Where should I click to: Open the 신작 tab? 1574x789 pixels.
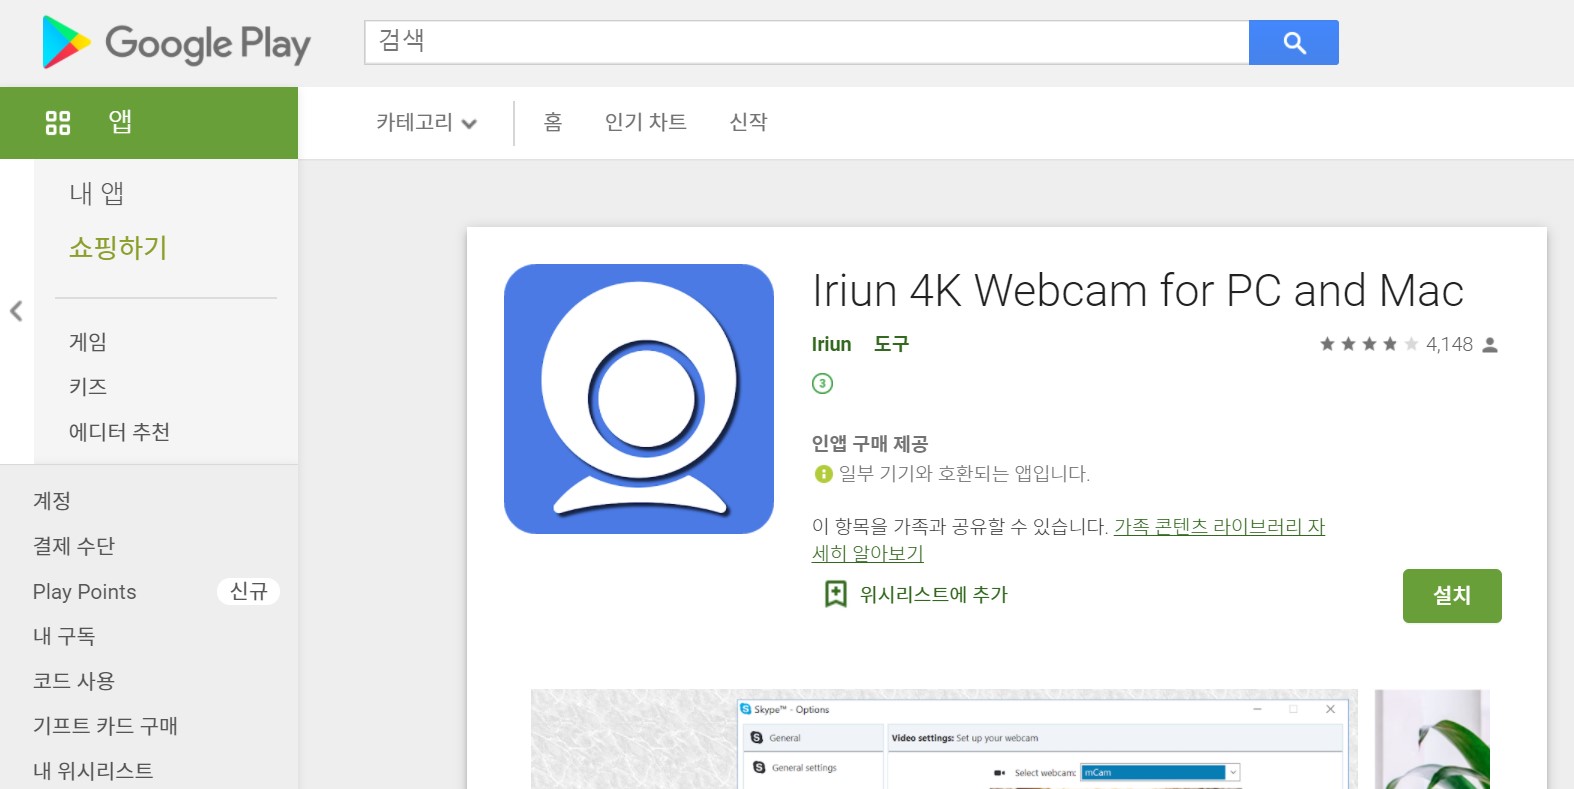click(748, 122)
